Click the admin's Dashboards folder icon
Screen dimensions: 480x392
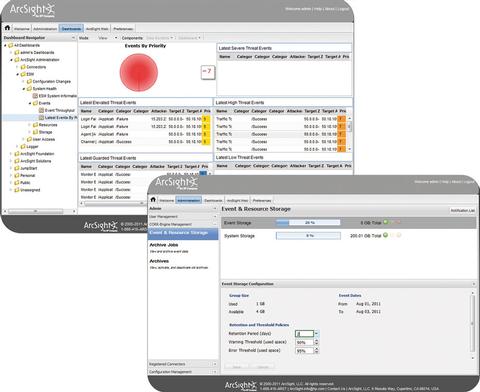pyautogui.click(x=17, y=52)
